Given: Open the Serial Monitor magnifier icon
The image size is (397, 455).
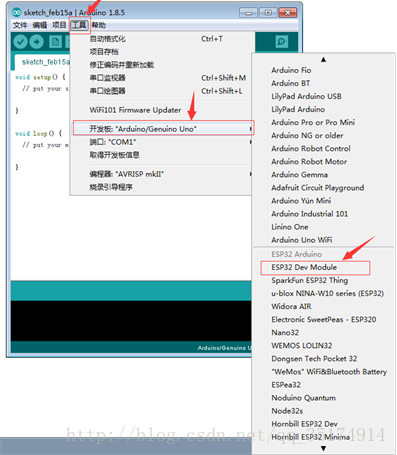Looking at the screenshot, I should pyautogui.click(x=282, y=42).
